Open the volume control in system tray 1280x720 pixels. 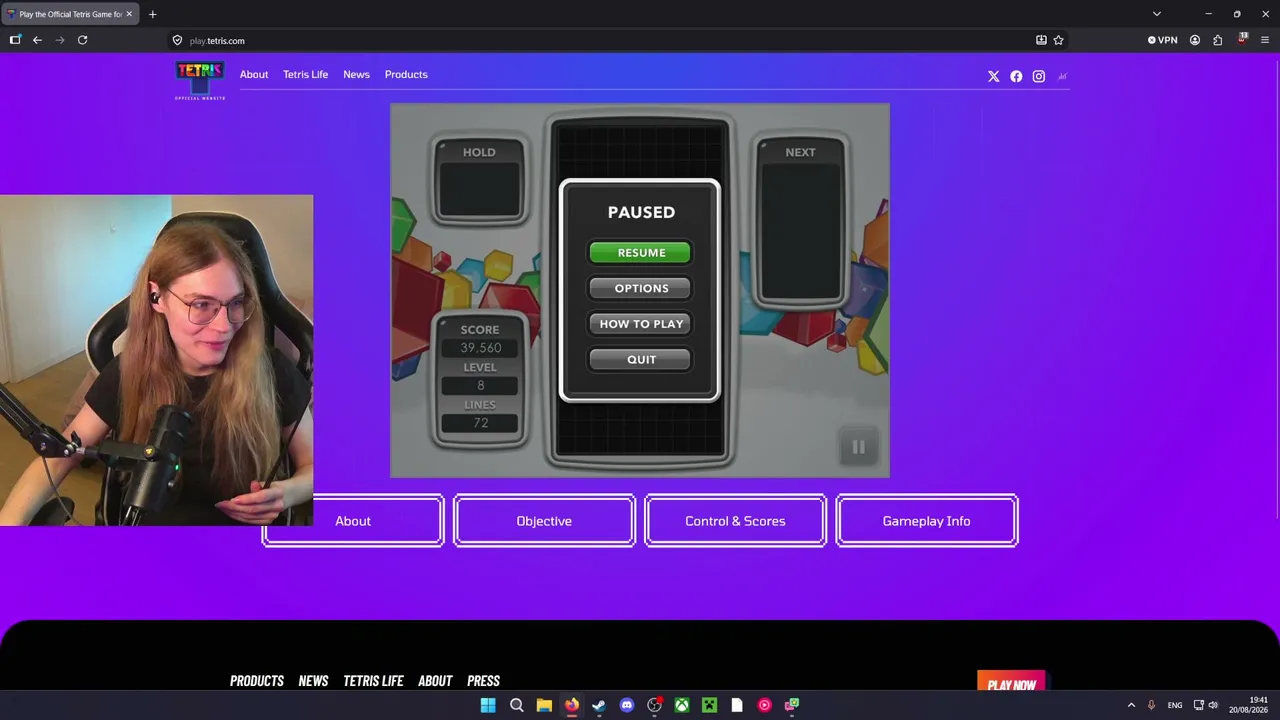(x=1213, y=705)
